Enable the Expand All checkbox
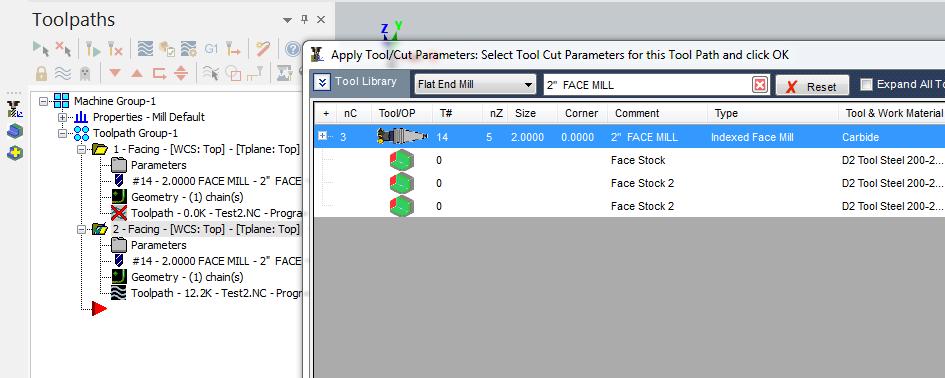Viewport: 945px width, 378px height. (x=867, y=84)
